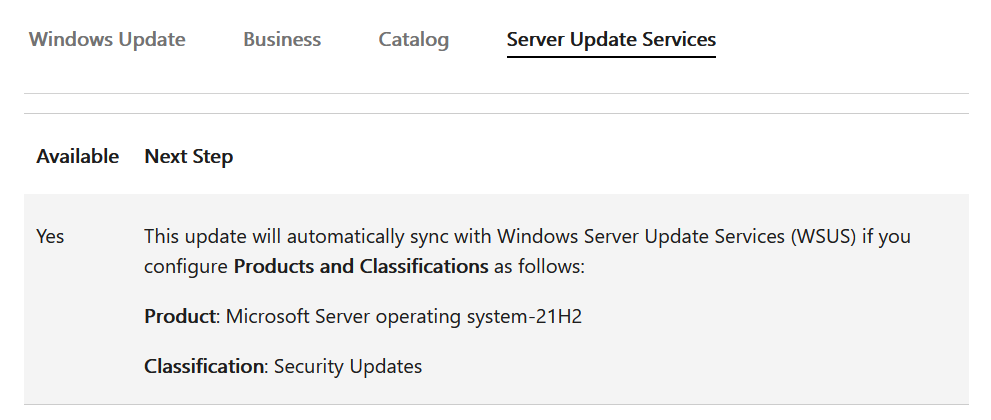Click the bold Product label
Image resolution: width=991 pixels, height=420 pixels.
[180, 317]
